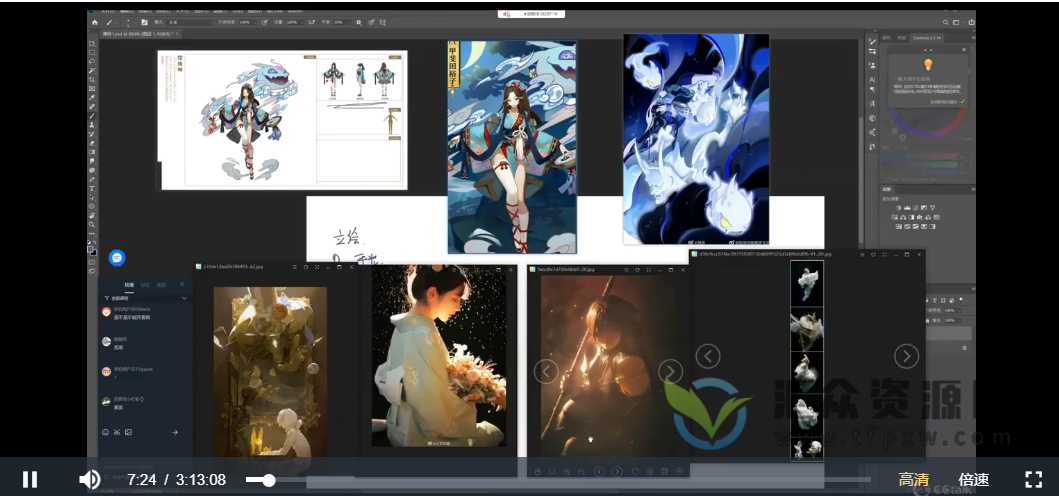The width and height of the screenshot is (1059, 496).
Task: Open the 3D panel cube icon
Action: (x=873, y=118)
